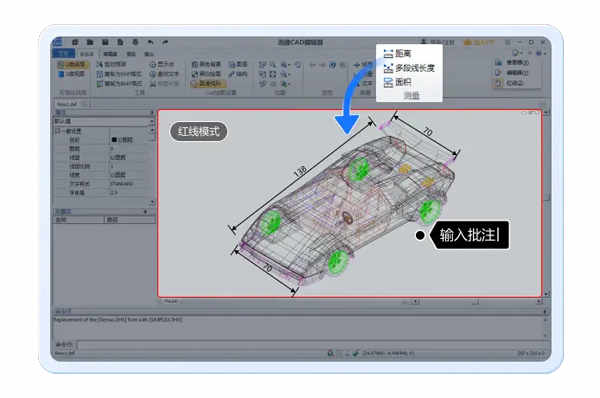Viewport: 600px width, 398px height.
Task: Open the top properties panel dropdown arrow
Action: [x=152, y=113]
